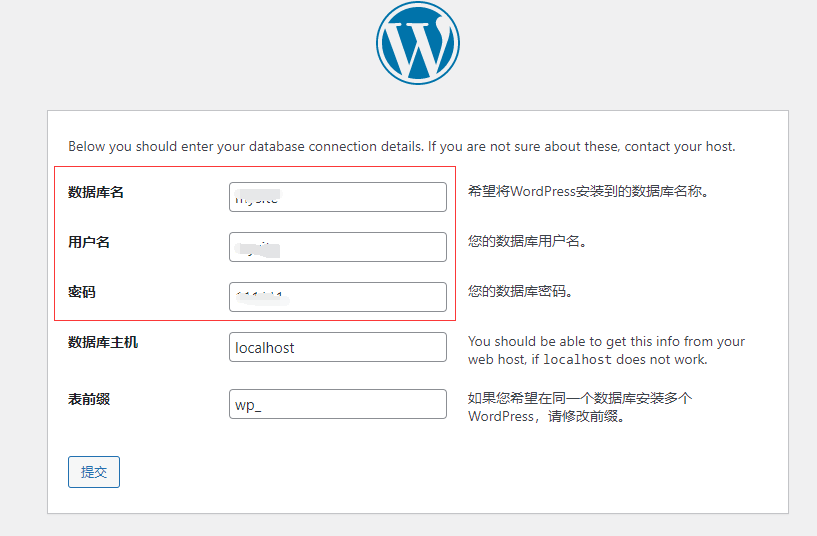817x536 pixels.
Task: Select the 表前缀 label
Action: point(89,400)
